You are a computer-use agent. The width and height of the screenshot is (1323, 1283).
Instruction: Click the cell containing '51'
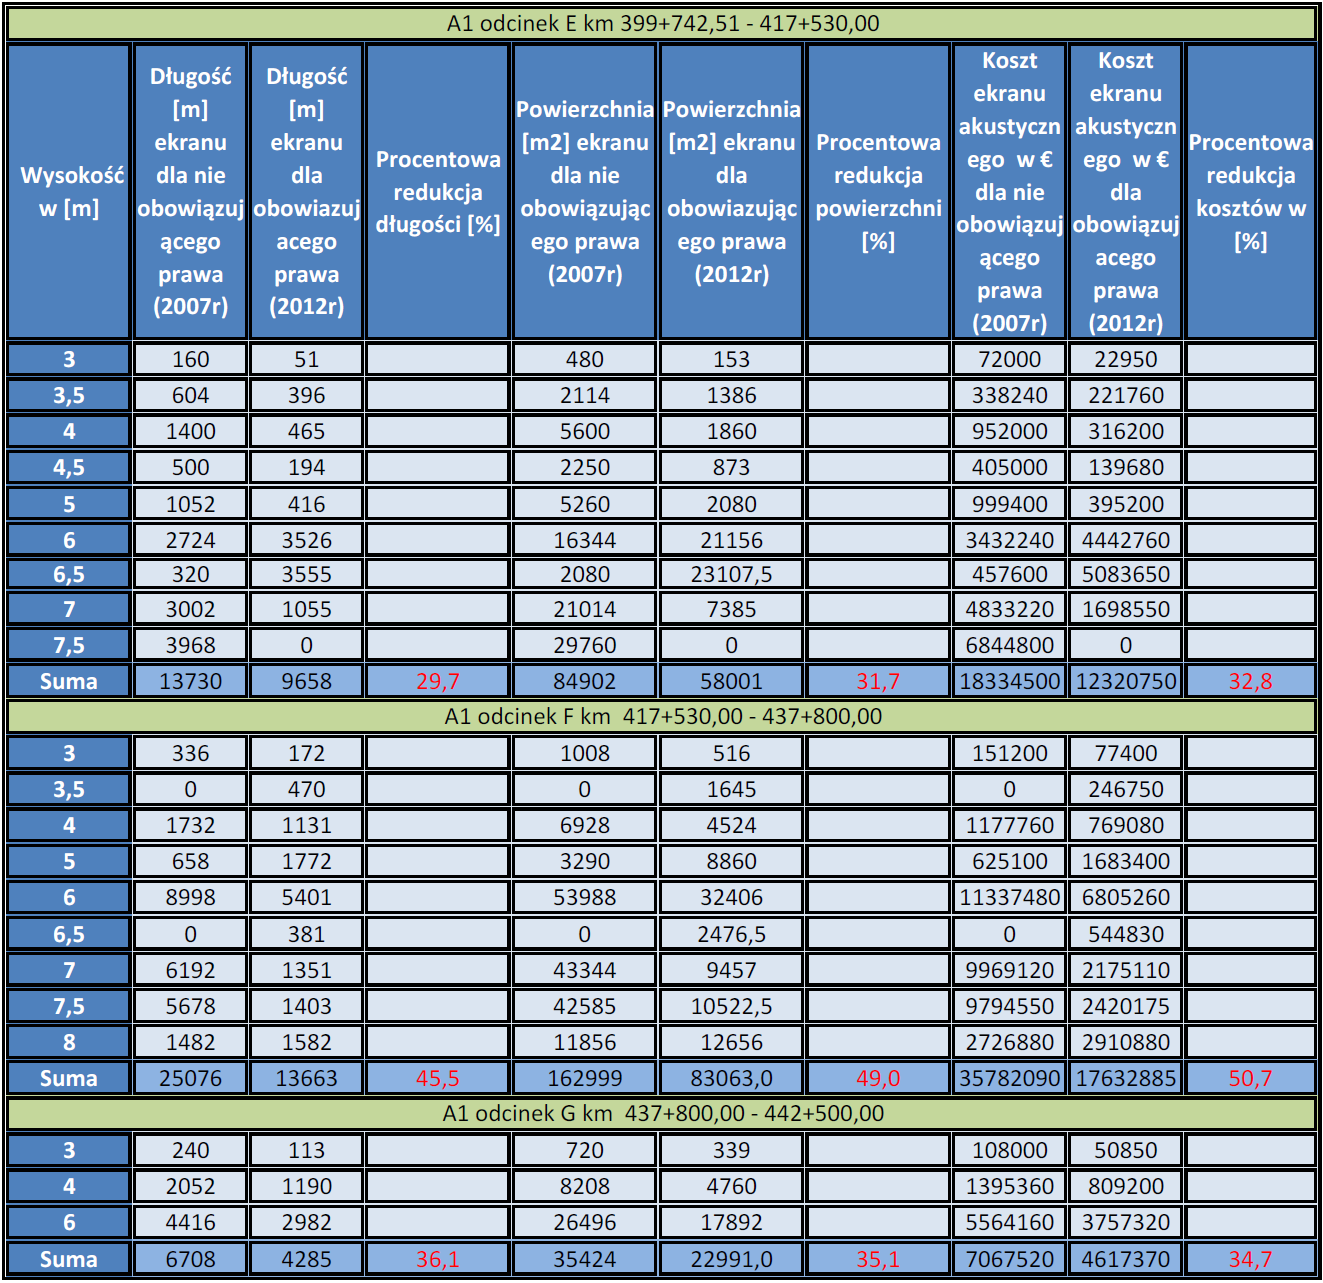pyautogui.click(x=306, y=359)
